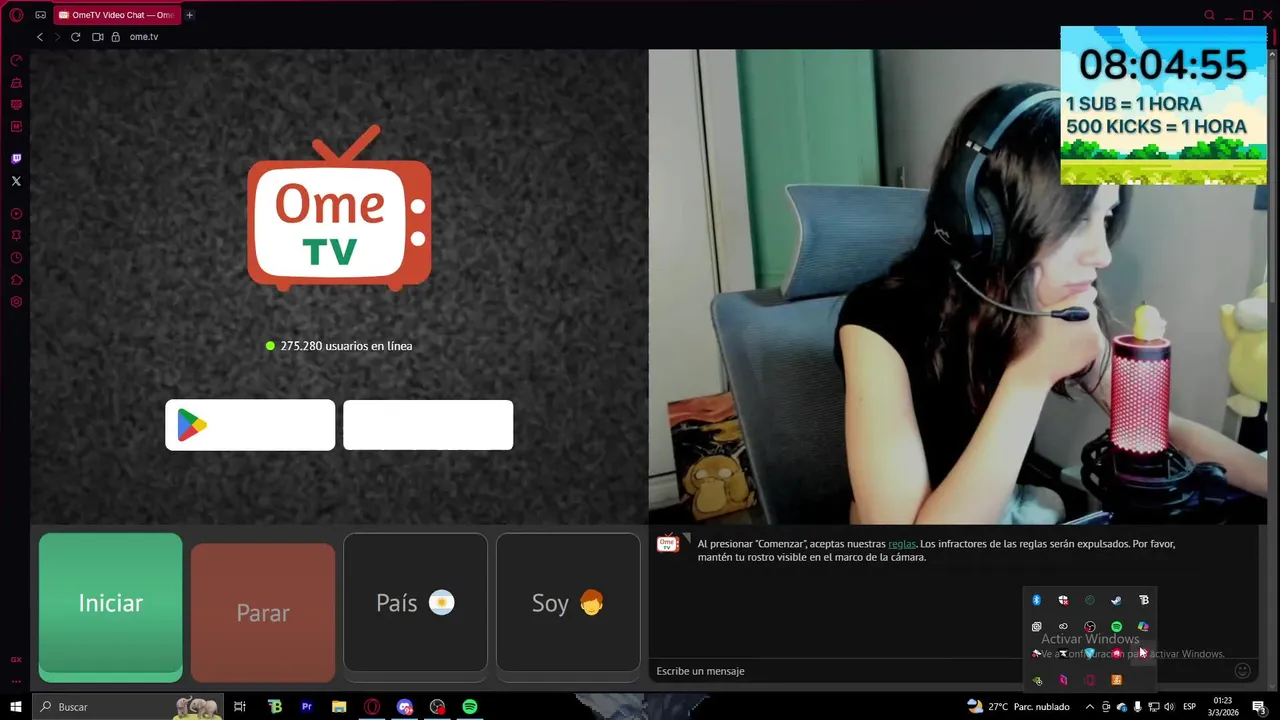Click the OBS Studio tray icon

[1090, 627]
